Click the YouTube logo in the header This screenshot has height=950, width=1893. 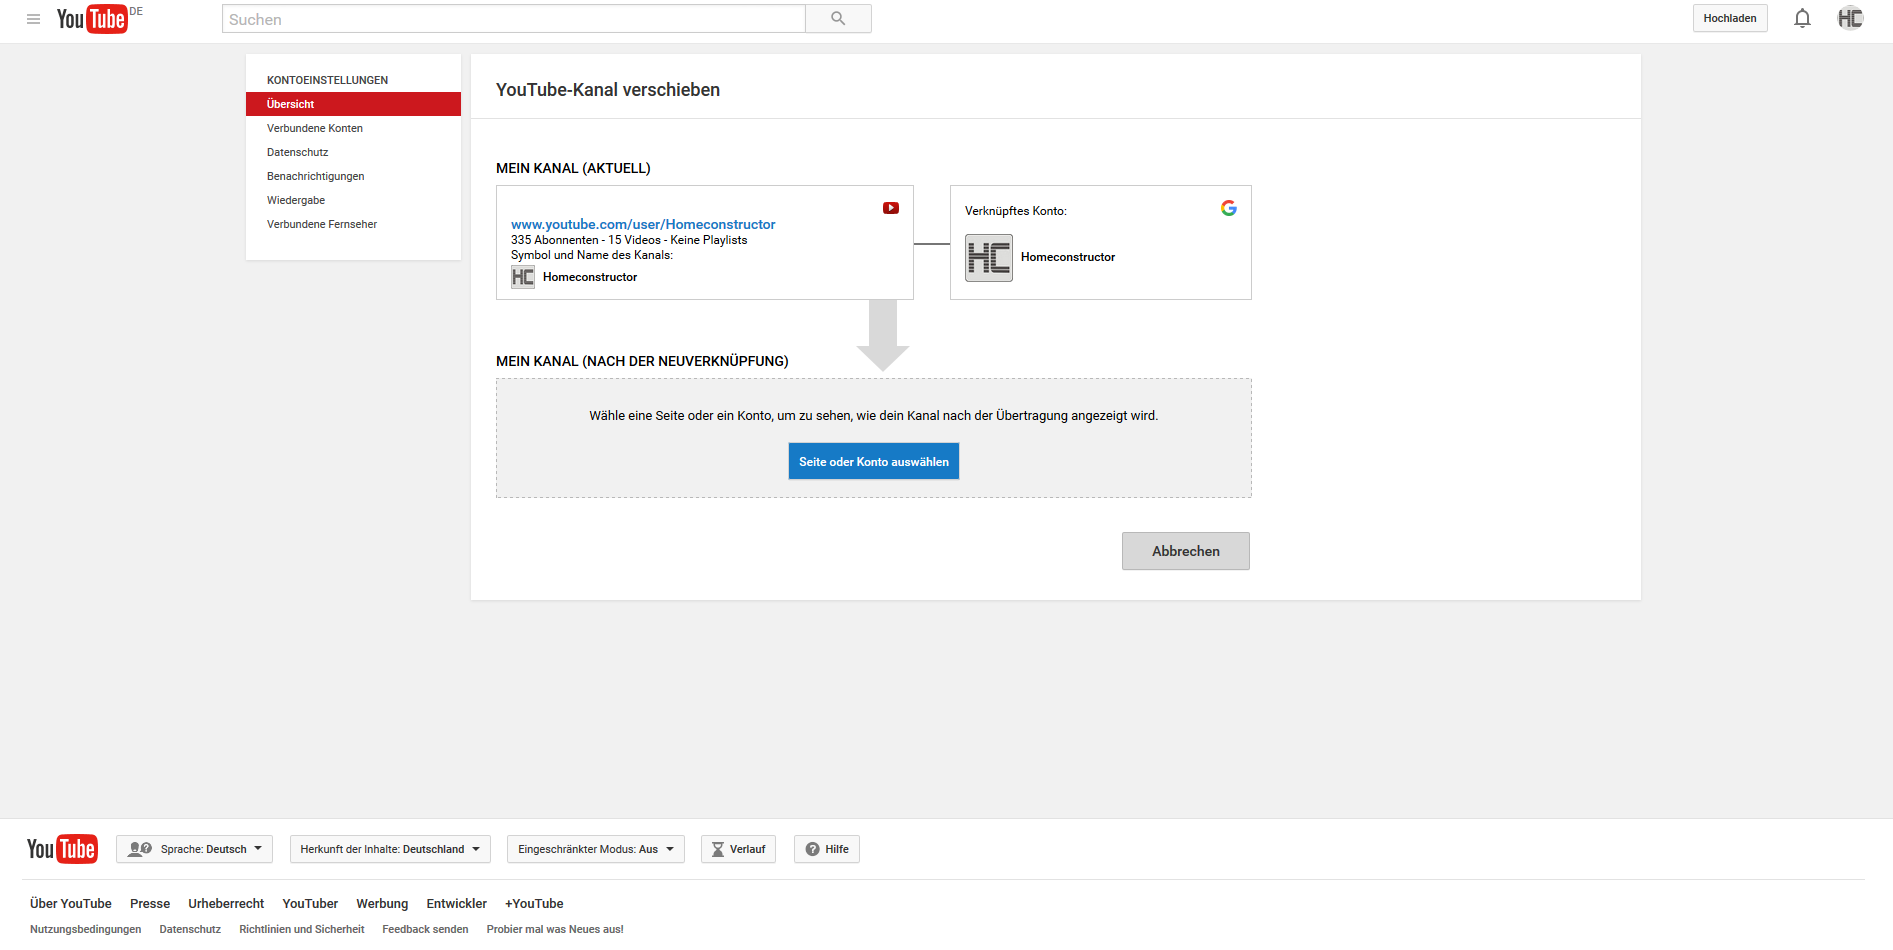(93, 19)
